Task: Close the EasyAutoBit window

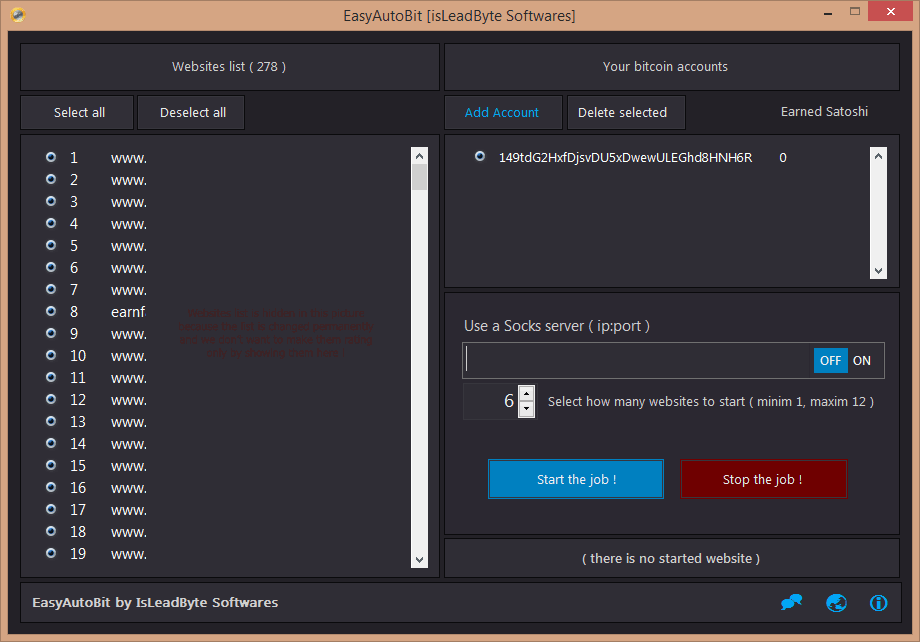Action: [891, 12]
